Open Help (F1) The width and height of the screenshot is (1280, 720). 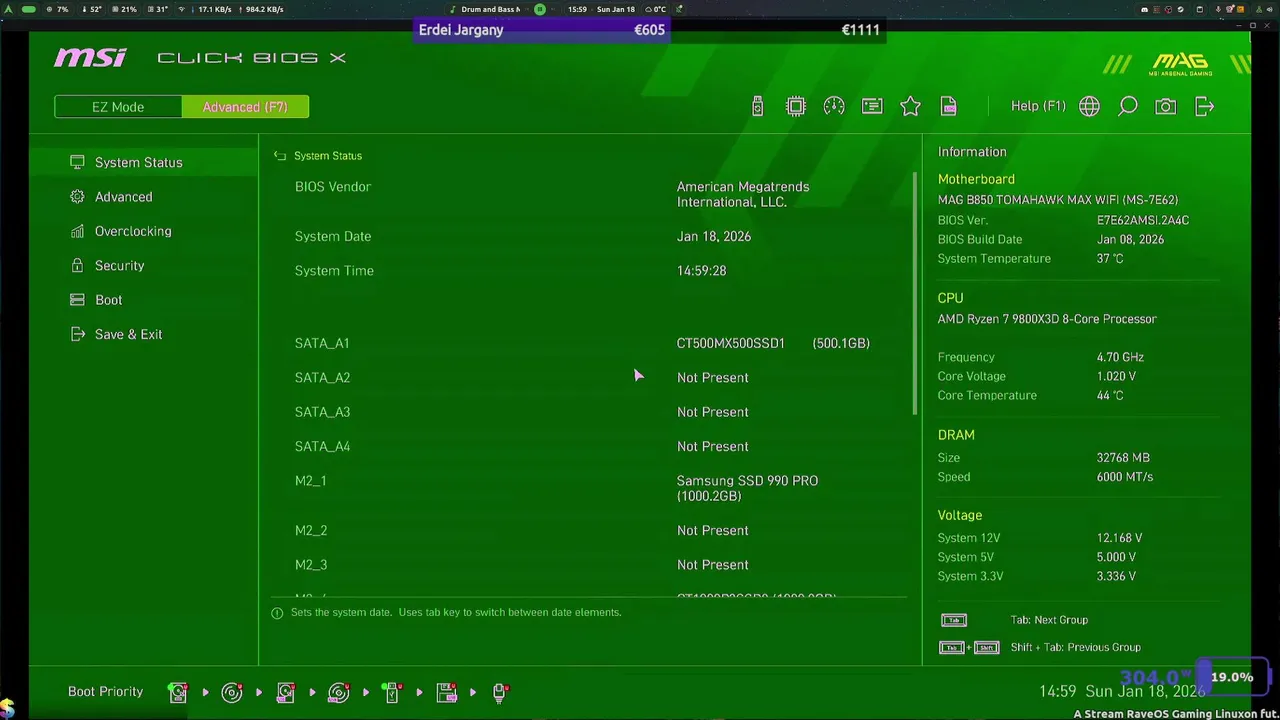(1038, 106)
